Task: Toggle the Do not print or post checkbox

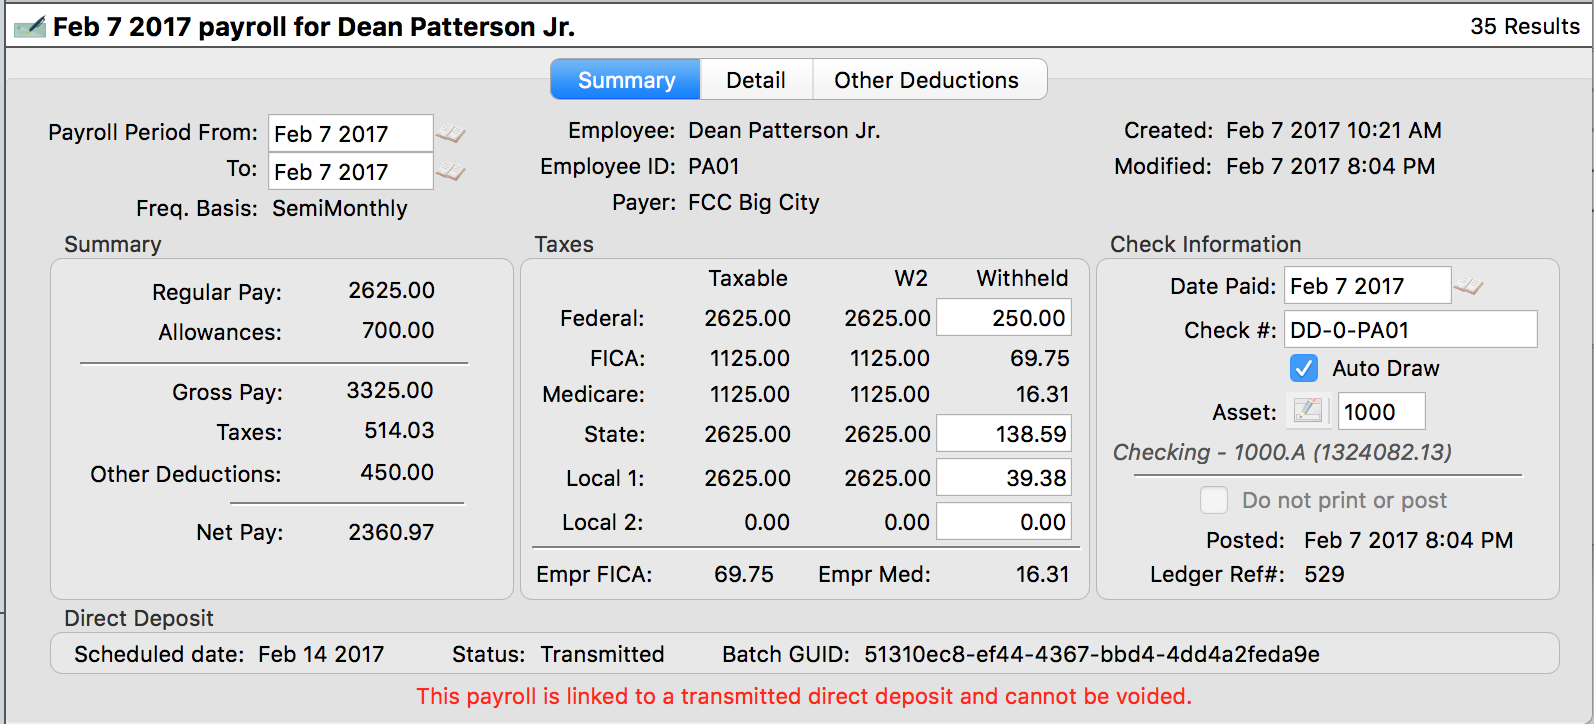Action: (1214, 500)
